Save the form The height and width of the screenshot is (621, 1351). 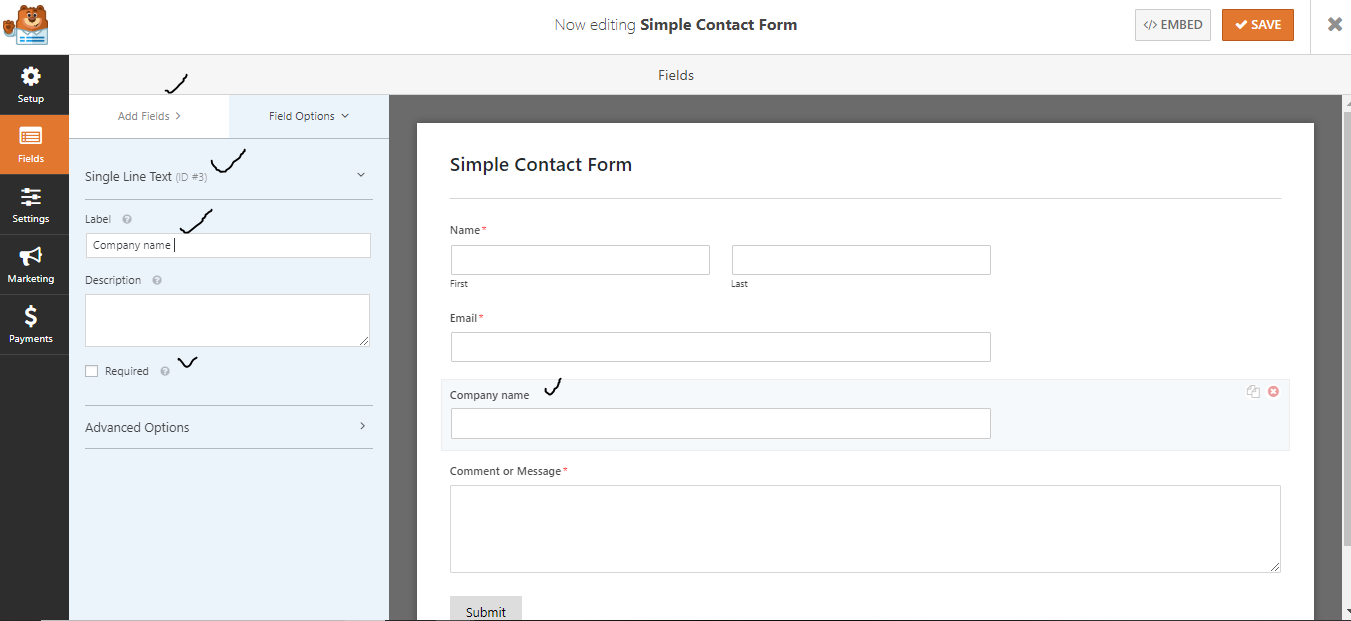pos(1257,25)
